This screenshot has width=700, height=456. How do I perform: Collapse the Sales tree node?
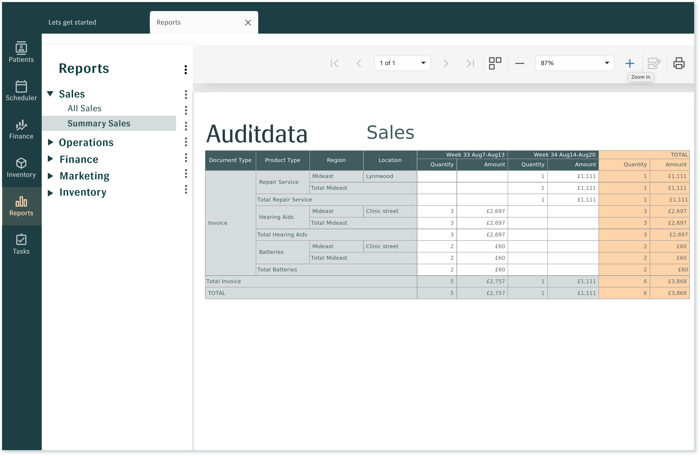(x=50, y=93)
